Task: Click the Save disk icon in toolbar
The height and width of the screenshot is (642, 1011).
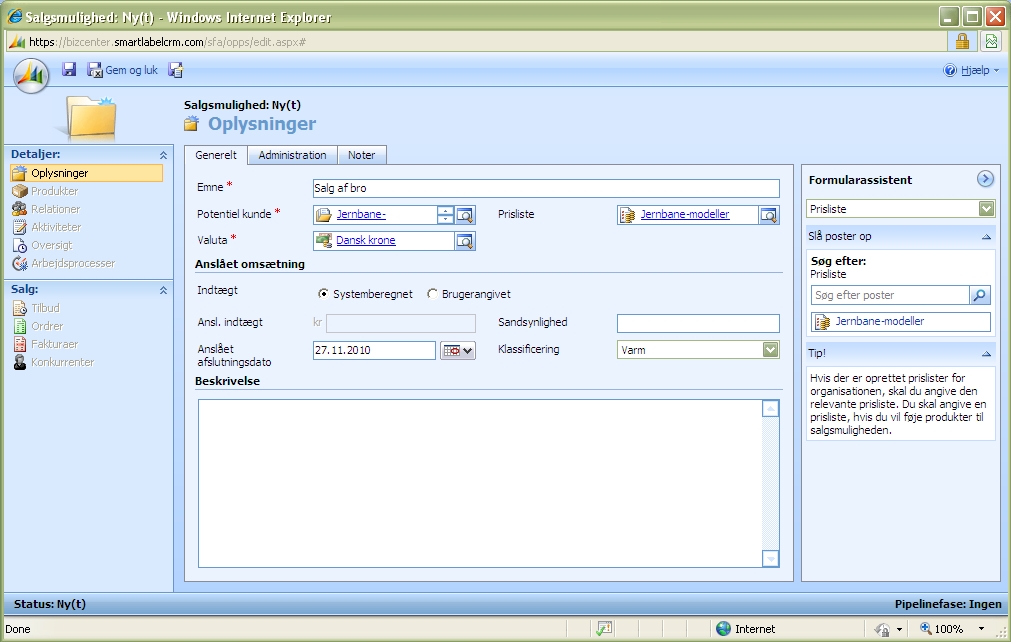Action: point(69,70)
